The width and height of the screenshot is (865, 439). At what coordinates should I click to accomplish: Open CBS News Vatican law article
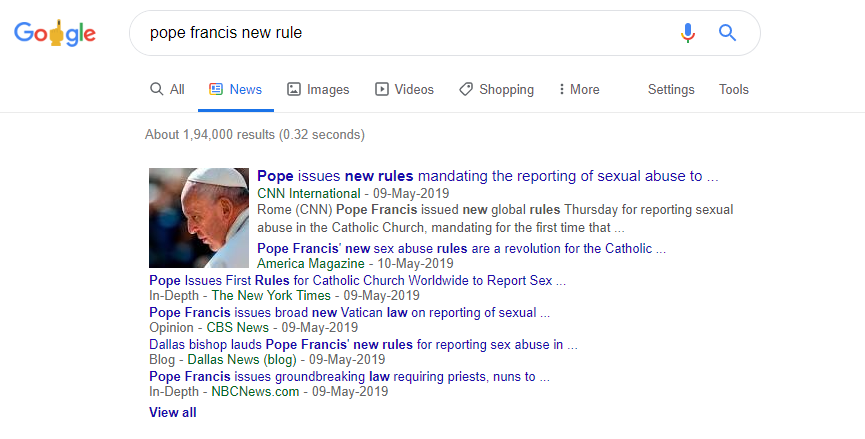[349, 312]
